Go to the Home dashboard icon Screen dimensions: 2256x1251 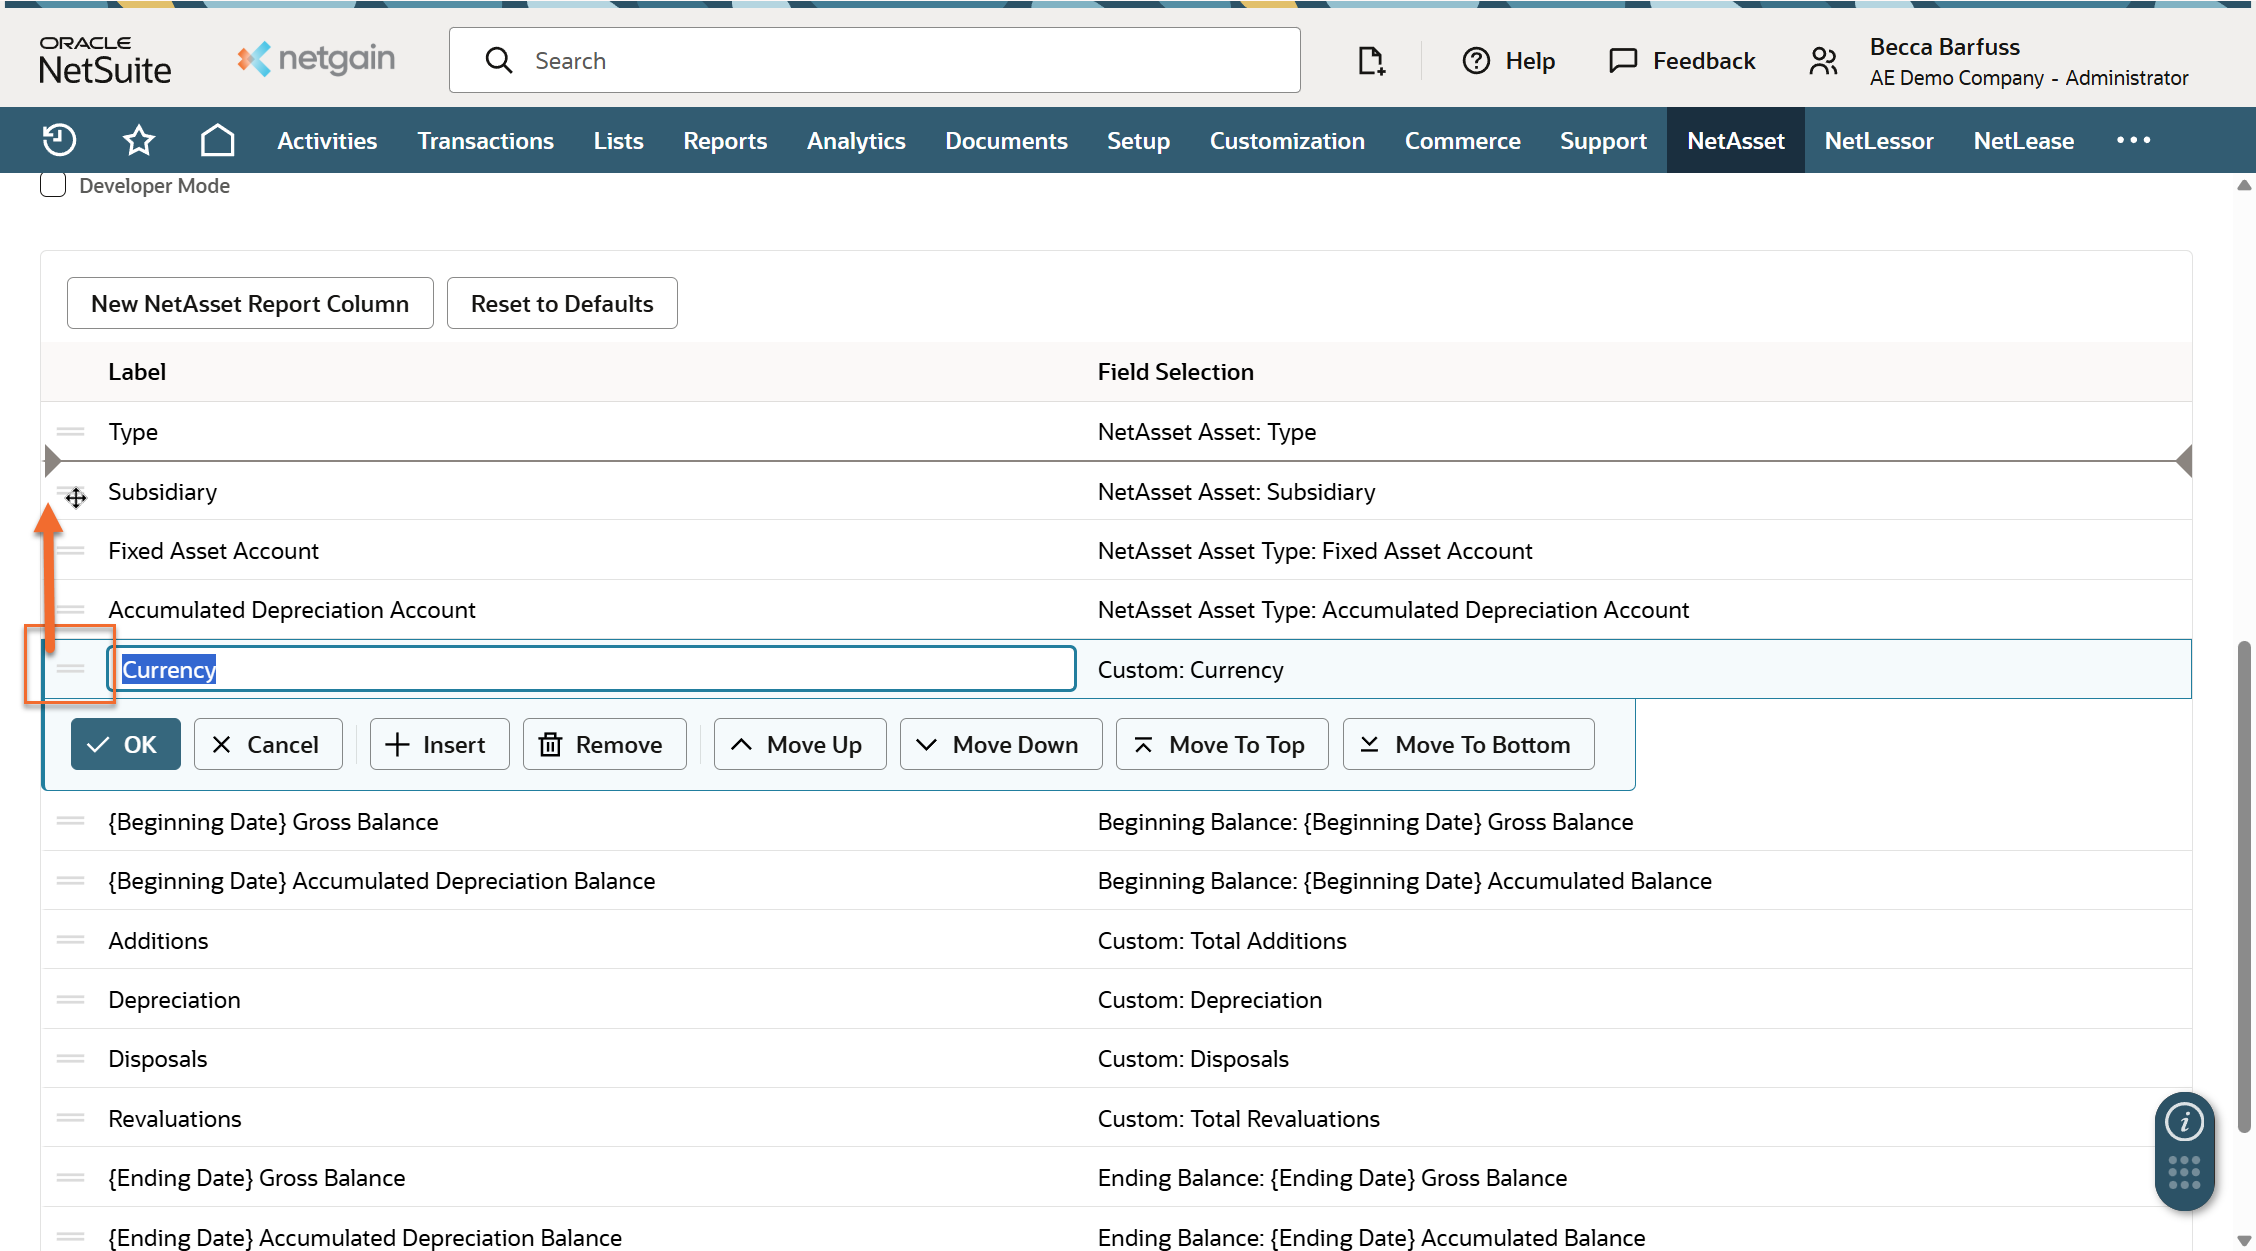217,140
